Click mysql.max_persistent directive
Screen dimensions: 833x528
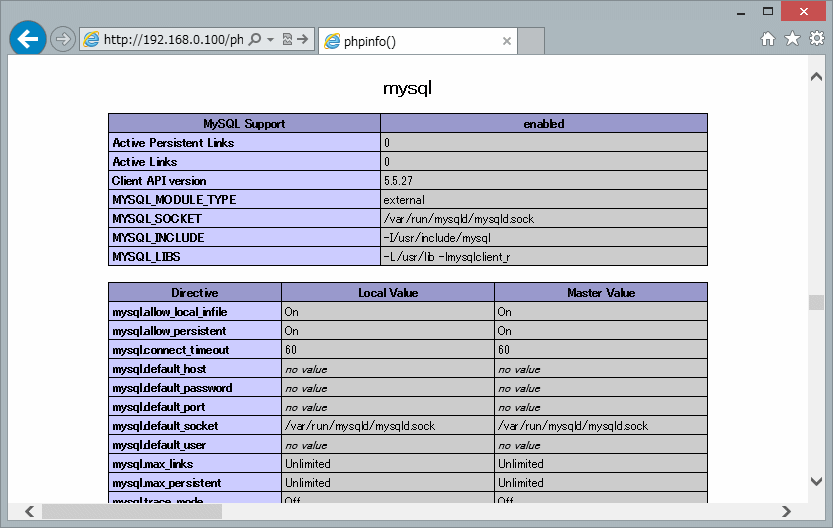166,483
